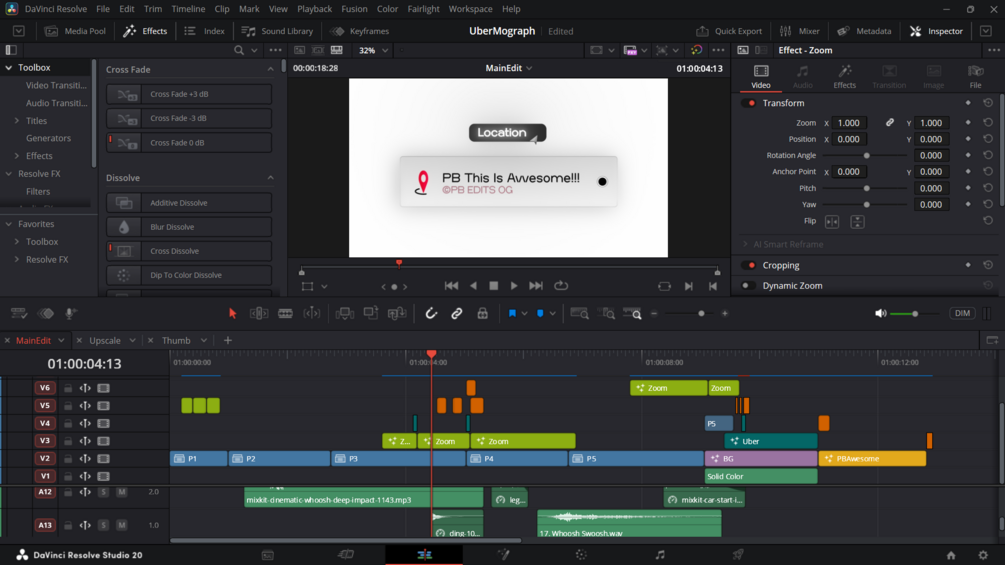Toggle the Transform enable switch
Screen dimensions: 1005x565
[x=749, y=103]
